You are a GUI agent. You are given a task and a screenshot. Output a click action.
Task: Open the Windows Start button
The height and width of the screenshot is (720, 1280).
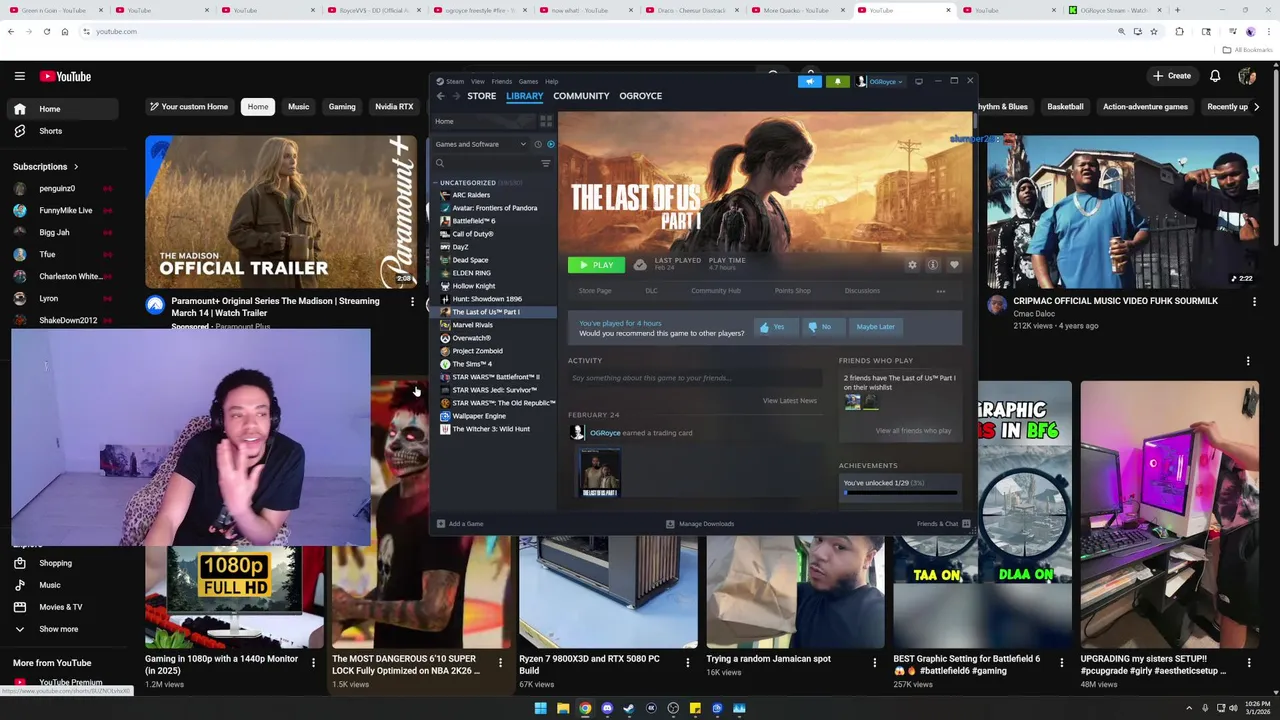pos(540,708)
